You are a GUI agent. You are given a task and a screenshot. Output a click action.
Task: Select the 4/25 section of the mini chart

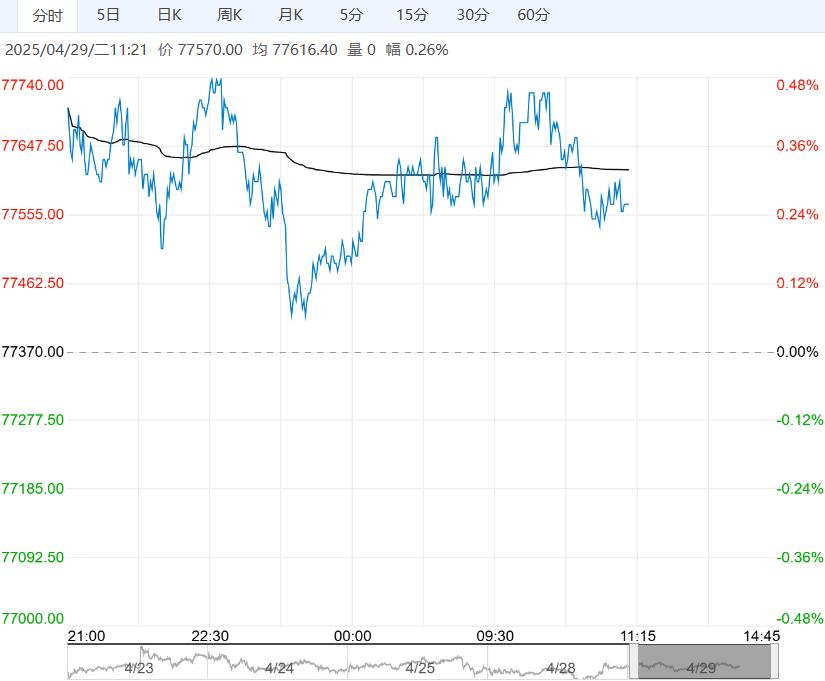(420, 667)
